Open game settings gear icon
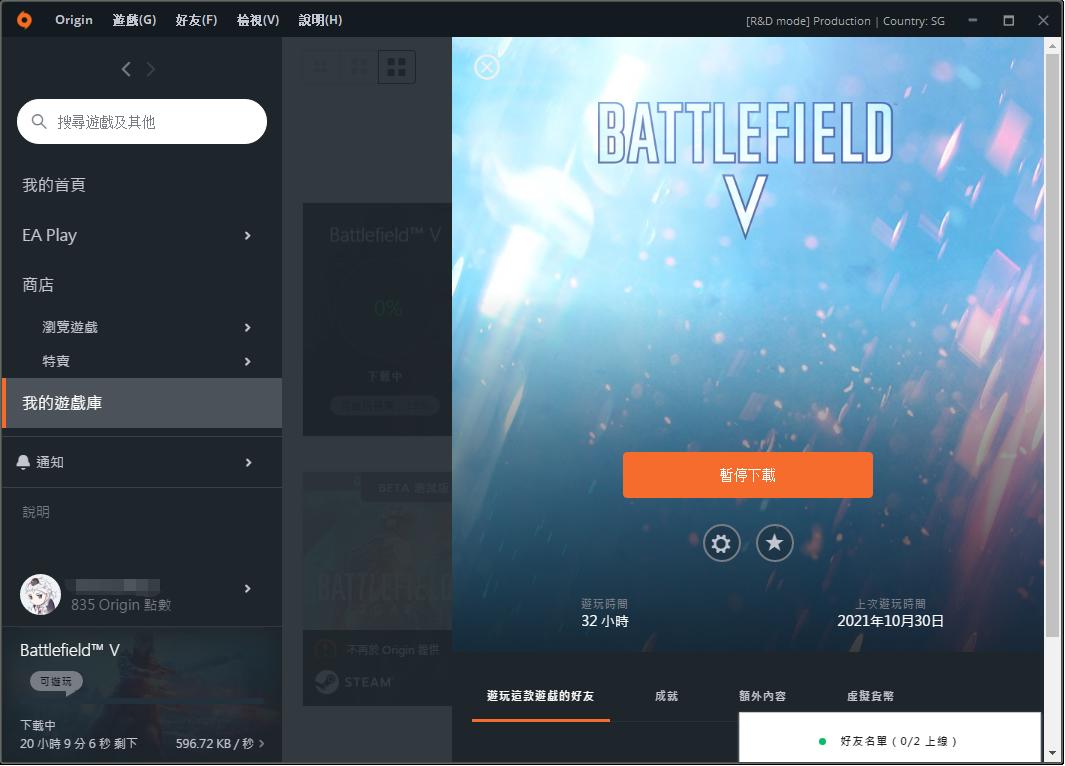The image size is (1065, 766). 721,543
